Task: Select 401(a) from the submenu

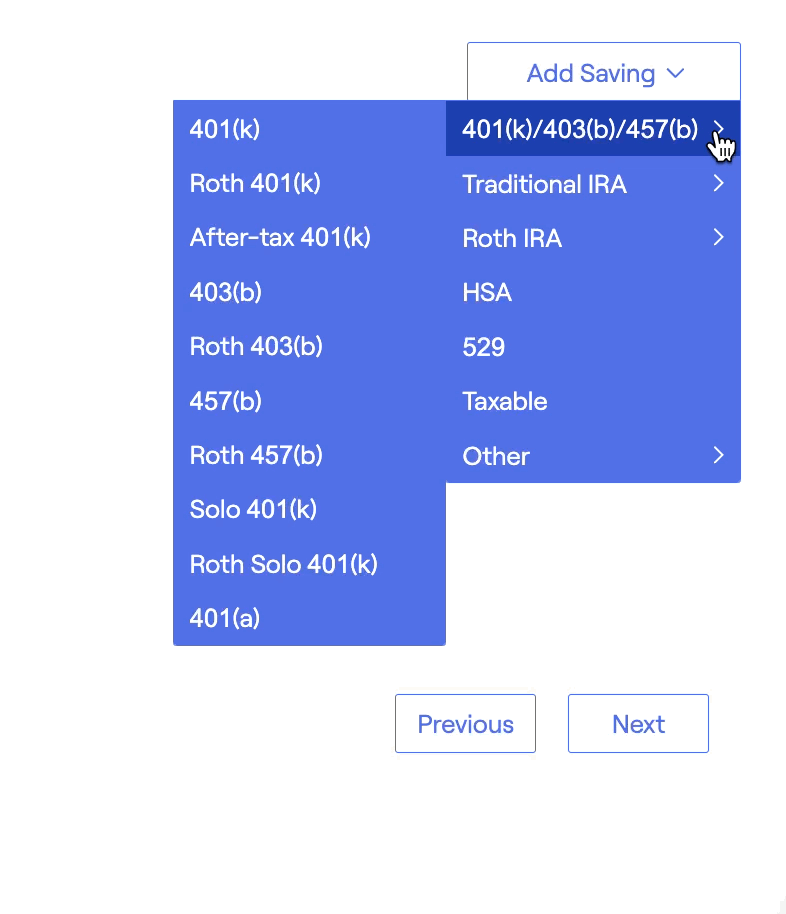Action: point(309,619)
